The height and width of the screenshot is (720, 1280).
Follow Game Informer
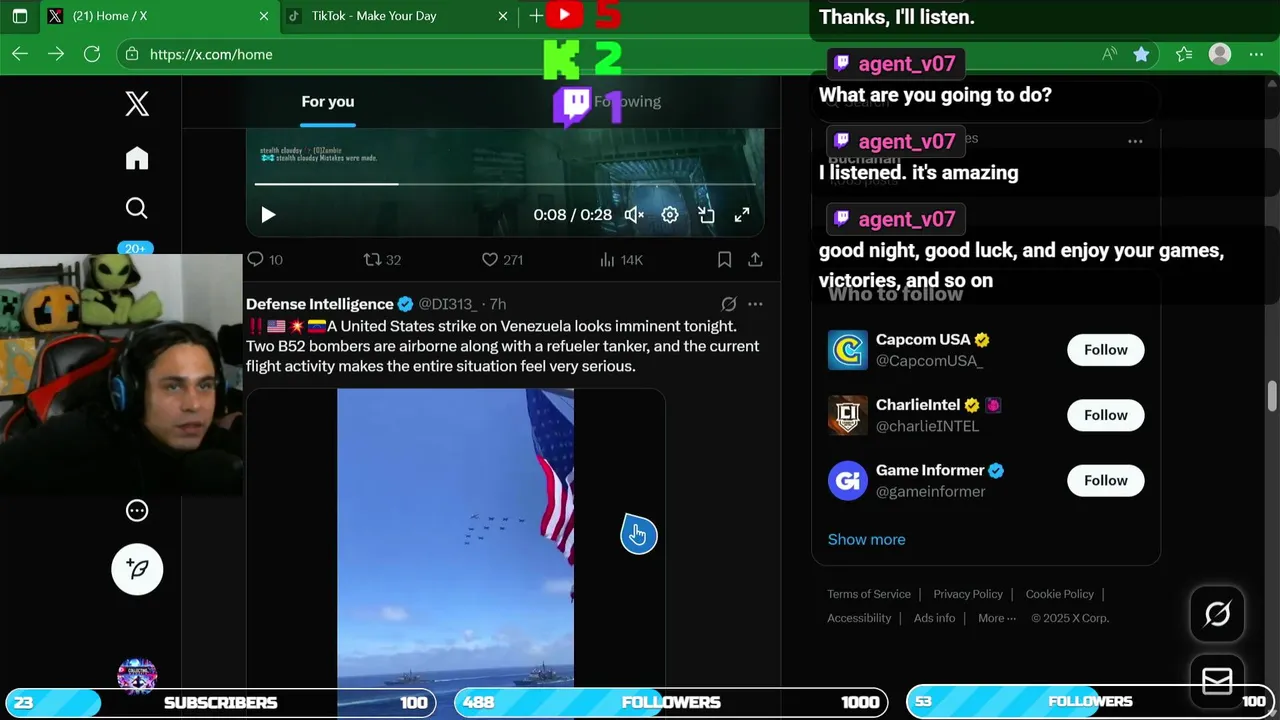click(x=1105, y=481)
